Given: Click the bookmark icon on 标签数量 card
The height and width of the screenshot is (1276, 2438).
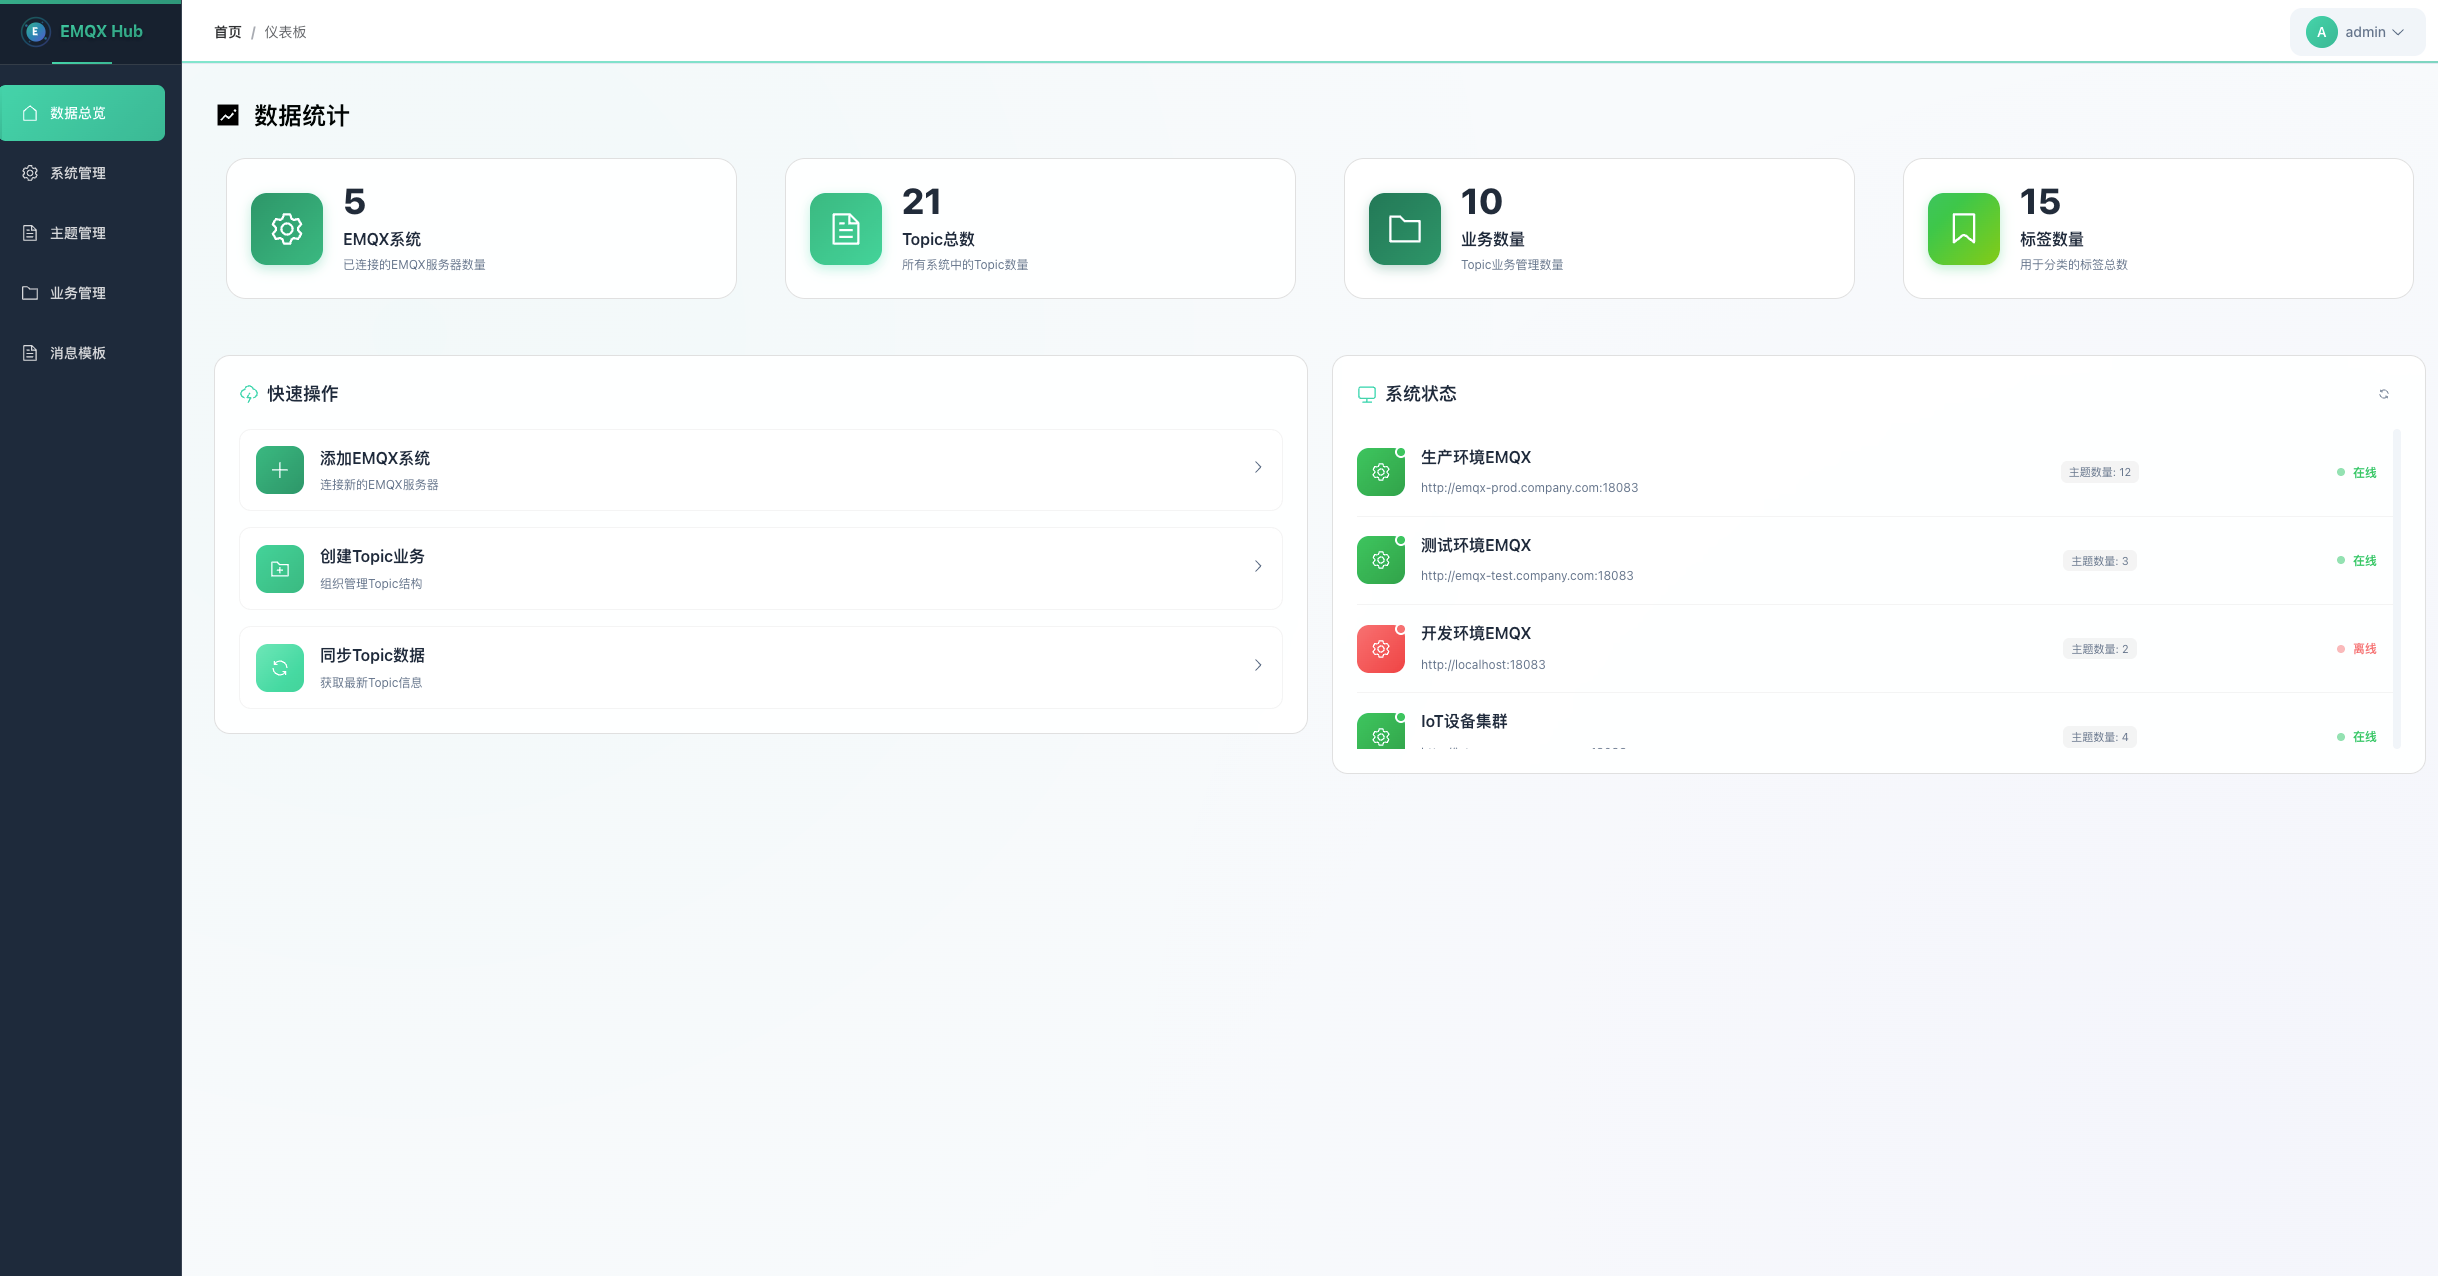Looking at the screenshot, I should coord(1964,229).
